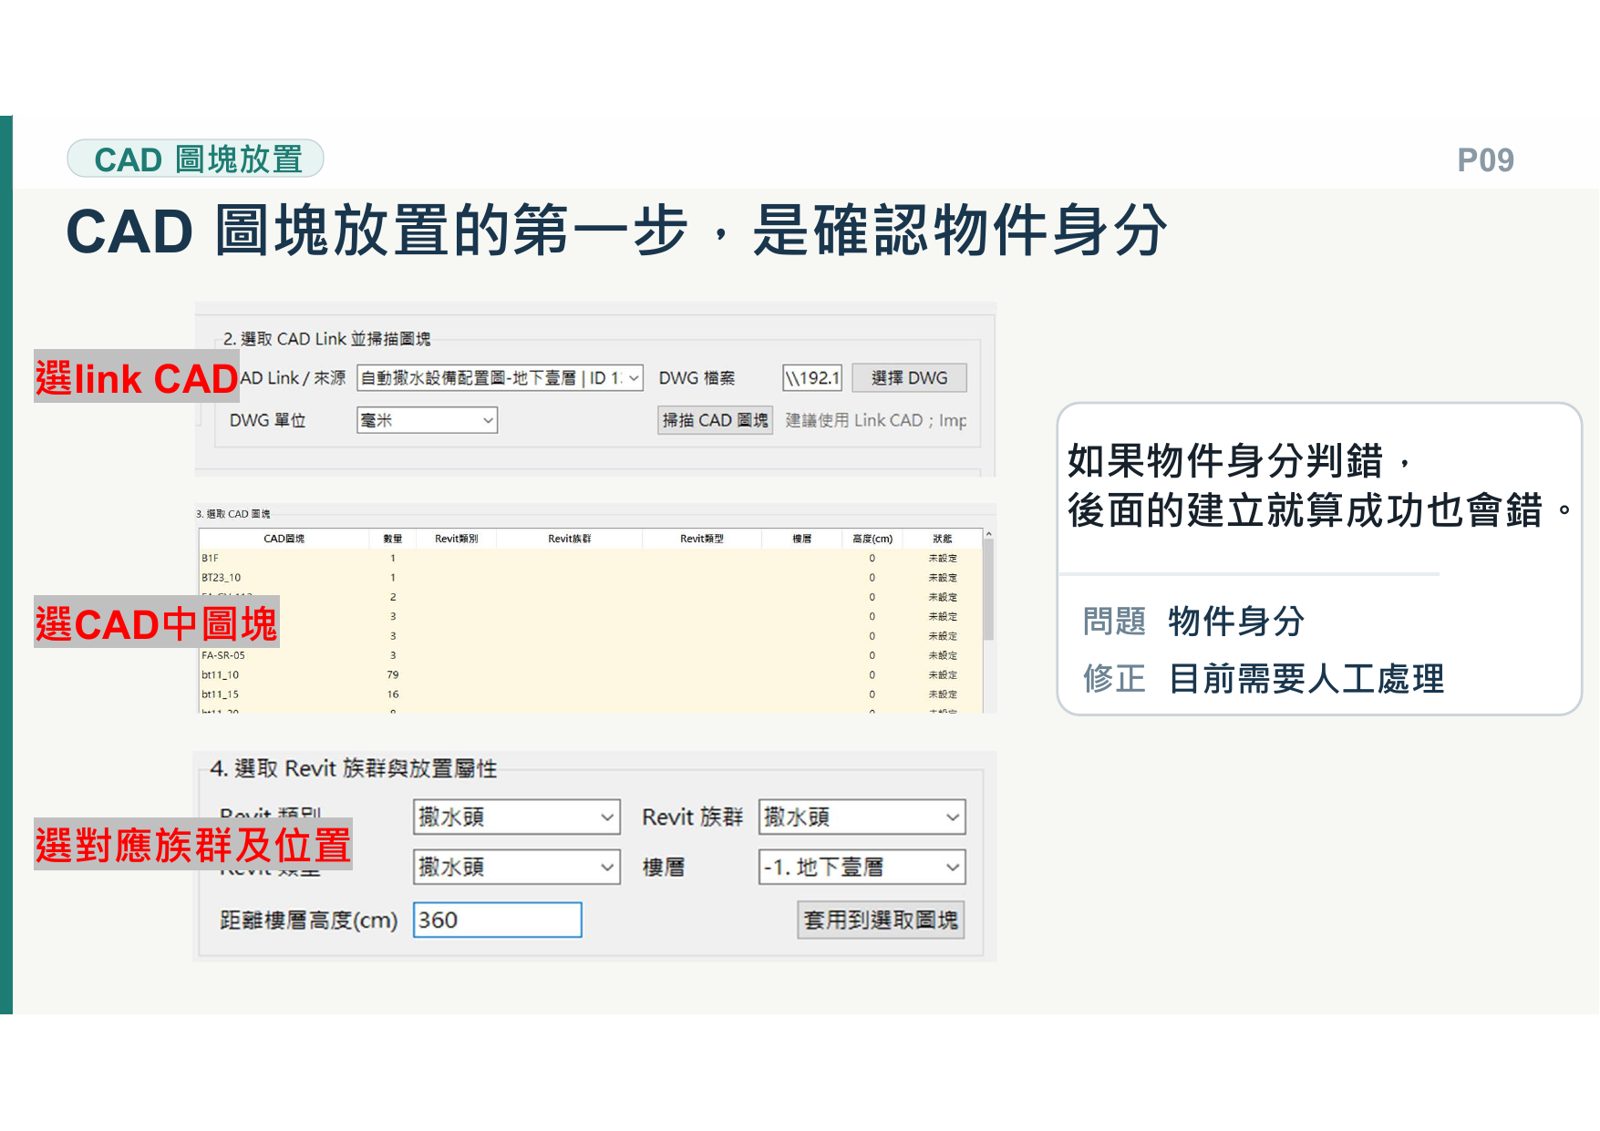Open the CAD Link source dropdown
Viewport: 1600px width, 1131px height.
pyautogui.click(x=500, y=378)
